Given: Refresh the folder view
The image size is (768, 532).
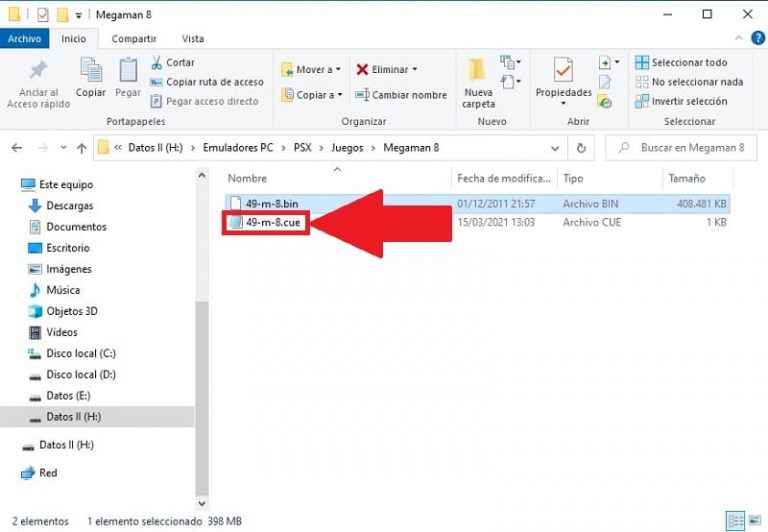Looking at the screenshot, I should 581,148.
